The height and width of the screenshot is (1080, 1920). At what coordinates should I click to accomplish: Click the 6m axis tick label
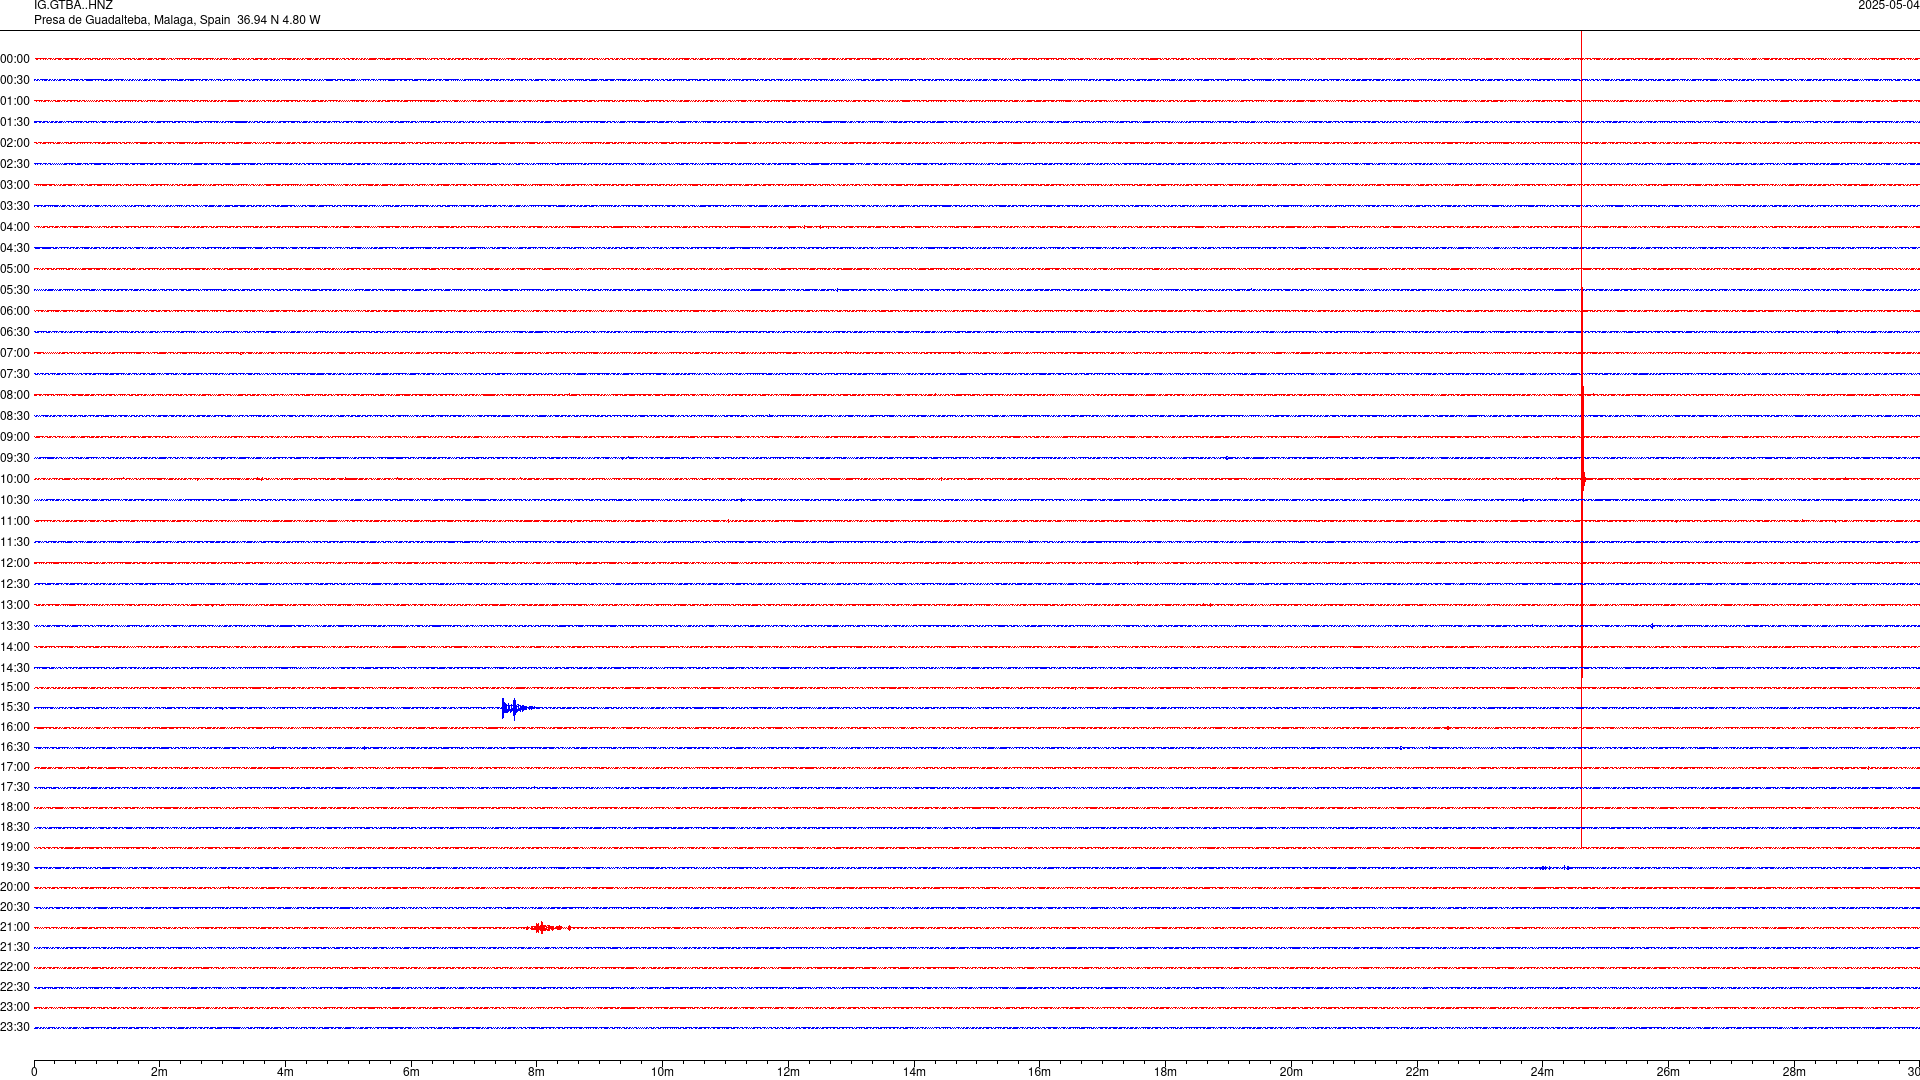coord(411,1072)
